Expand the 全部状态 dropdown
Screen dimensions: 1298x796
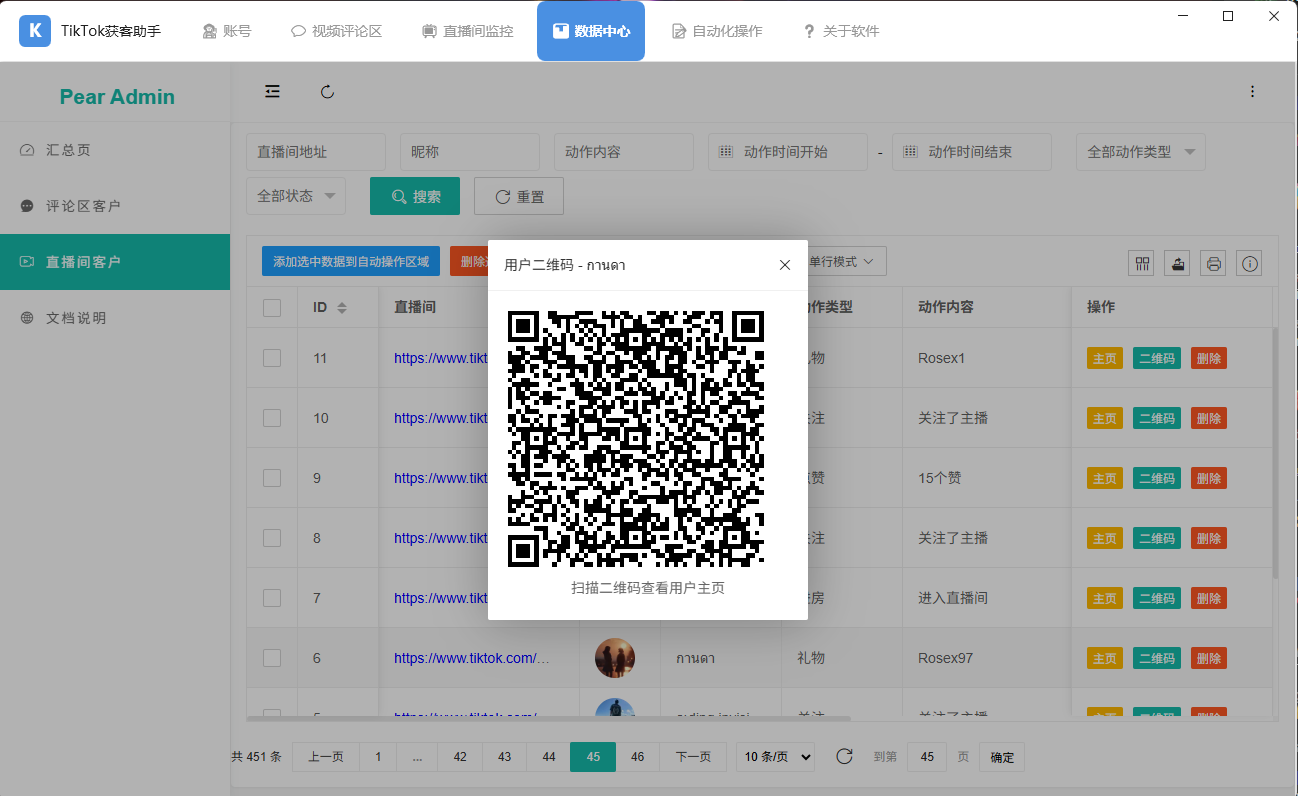click(296, 196)
